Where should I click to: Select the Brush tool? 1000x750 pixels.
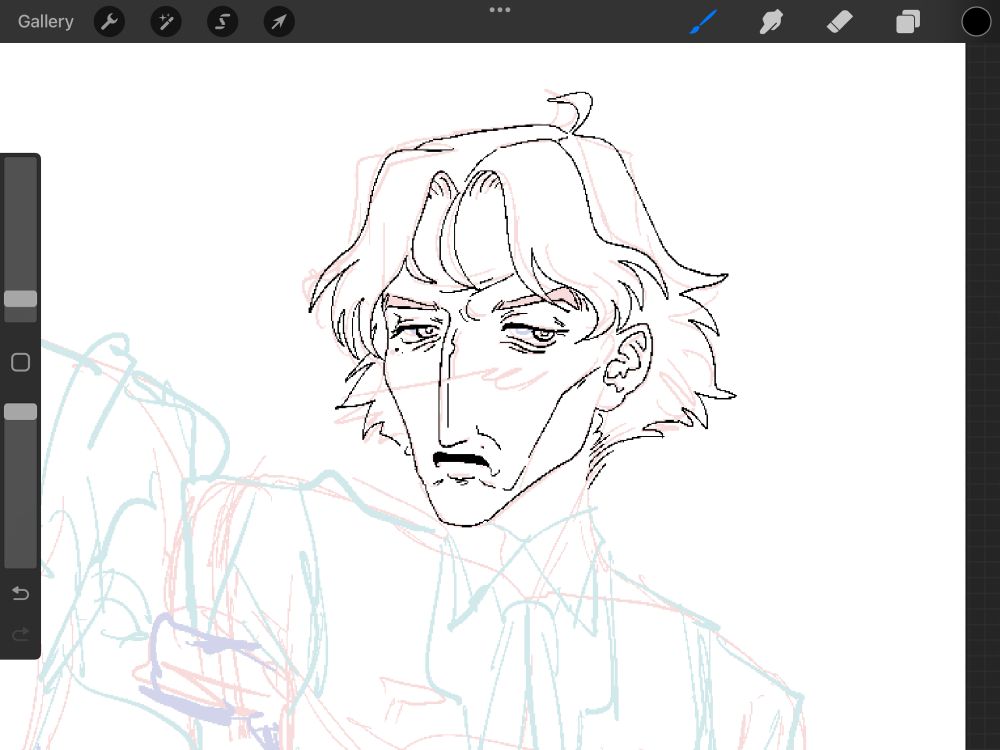point(703,22)
